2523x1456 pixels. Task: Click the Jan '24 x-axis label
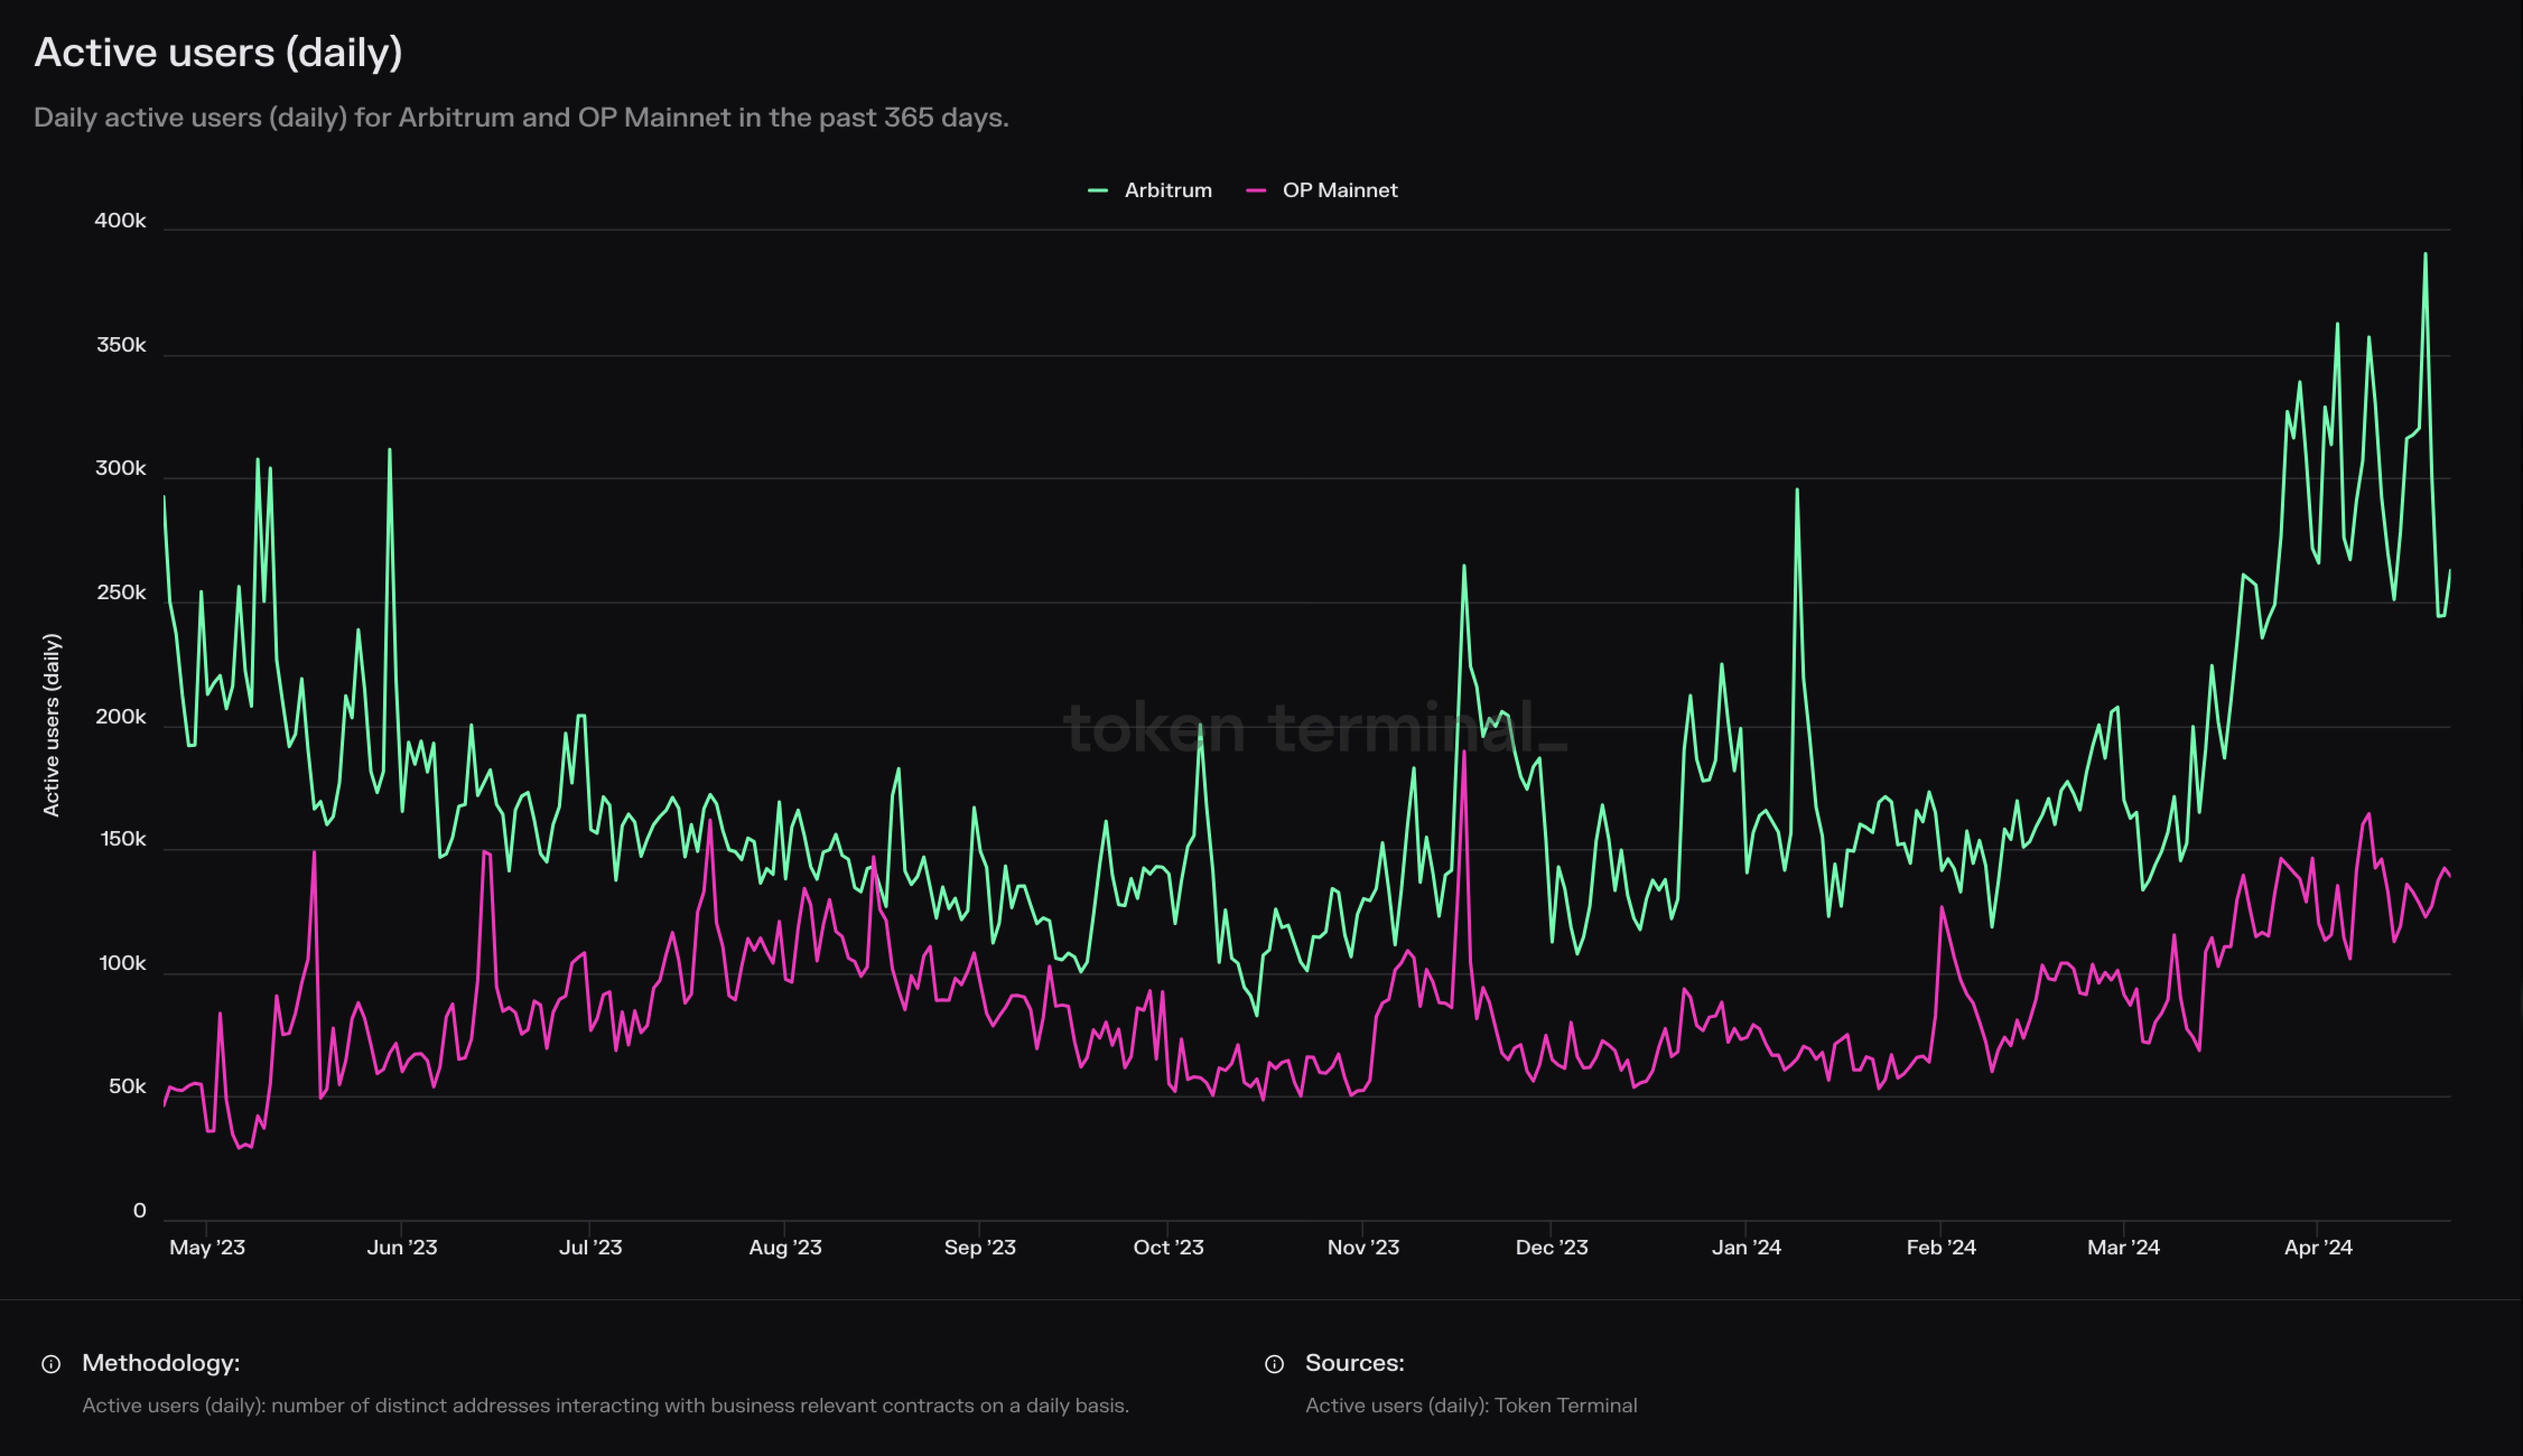(1746, 1247)
